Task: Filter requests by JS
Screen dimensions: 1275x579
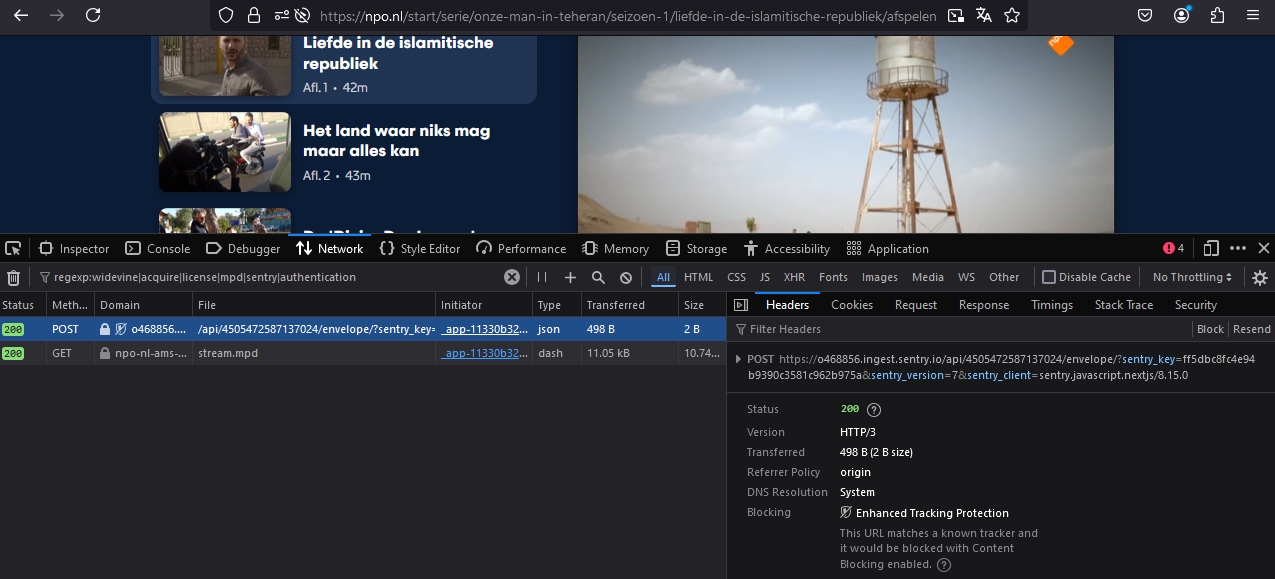Action: [x=765, y=277]
